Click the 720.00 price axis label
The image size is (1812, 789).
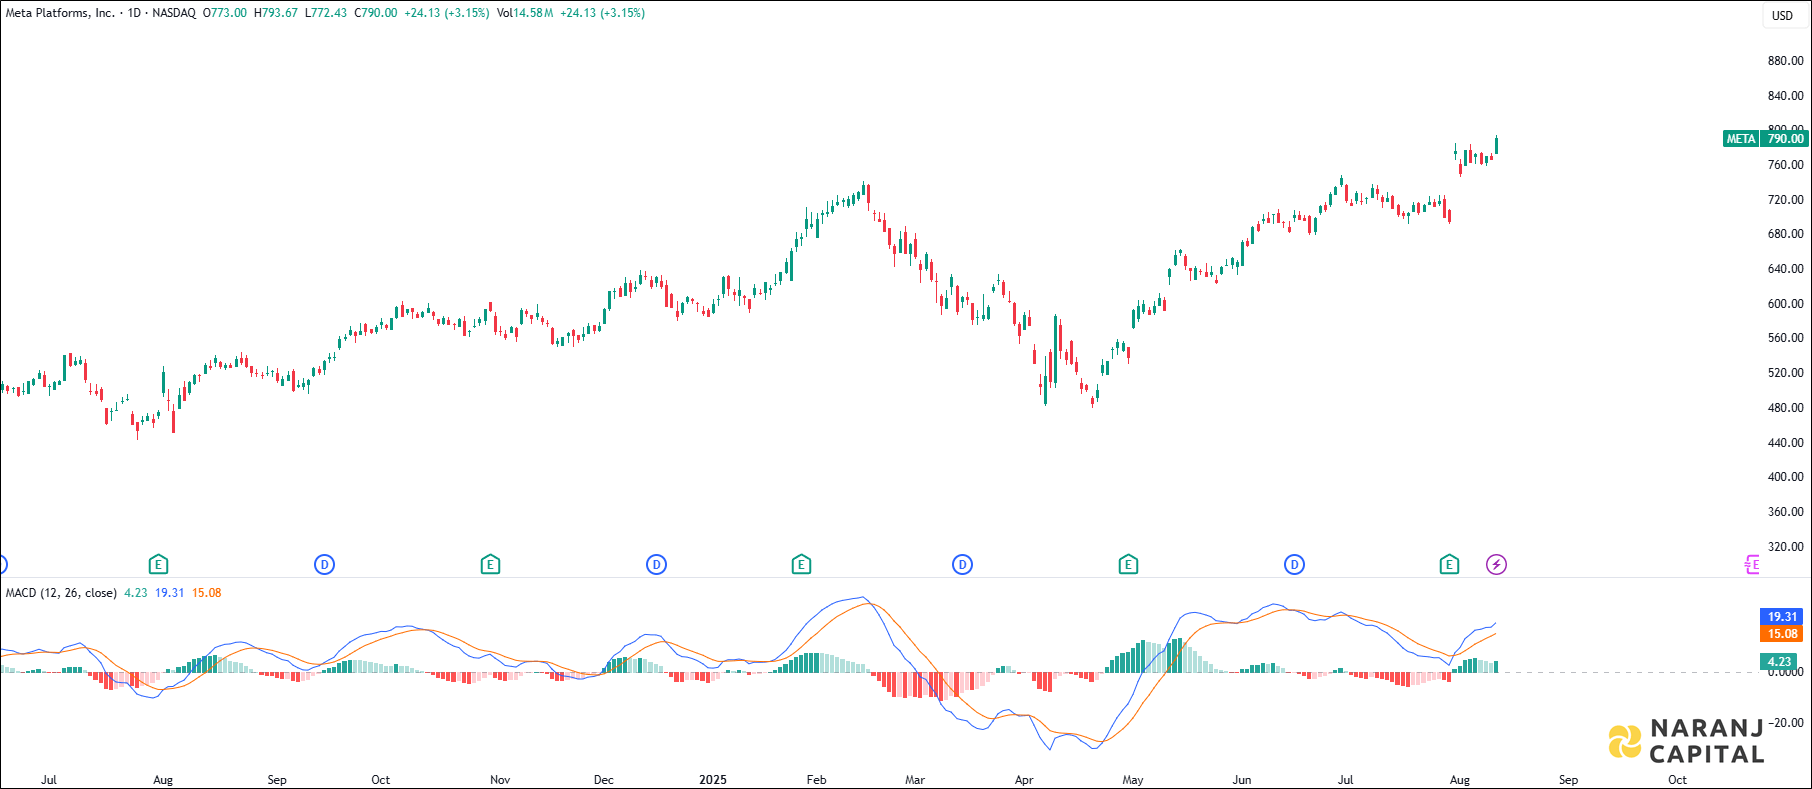(1785, 200)
